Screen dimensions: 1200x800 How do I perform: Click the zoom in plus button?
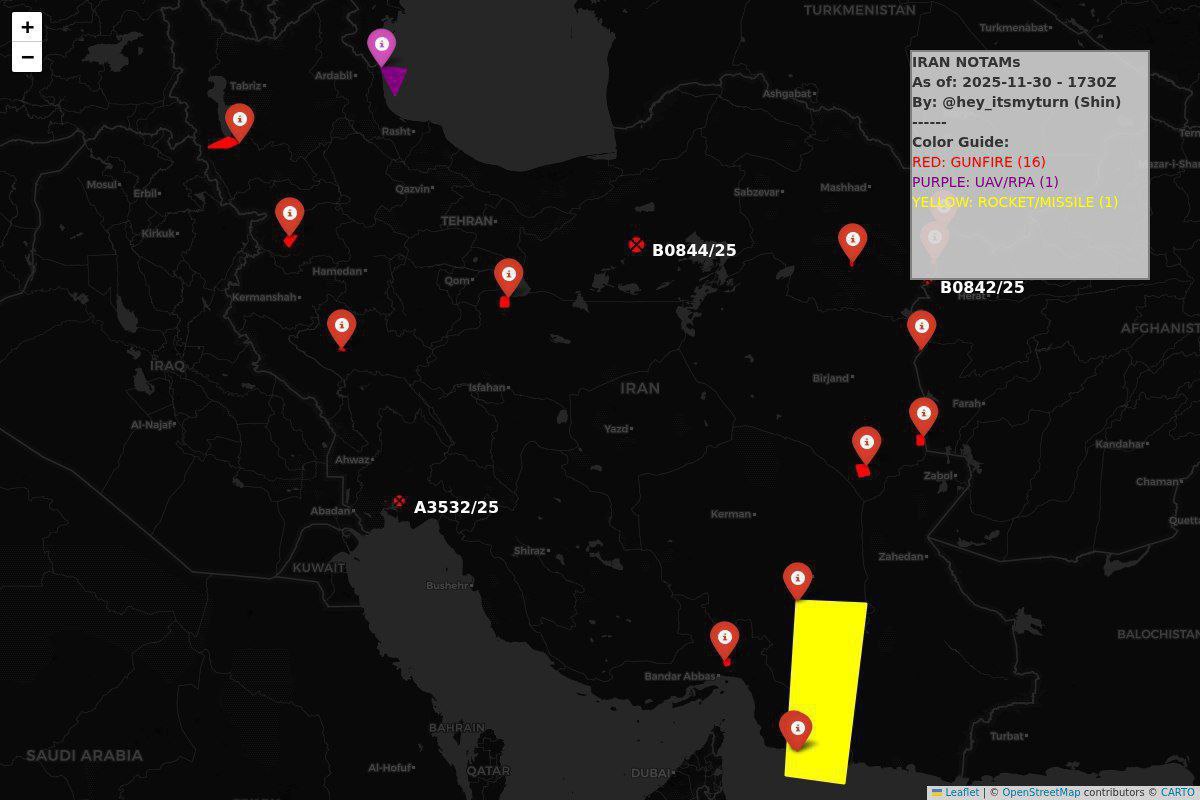click(x=27, y=27)
